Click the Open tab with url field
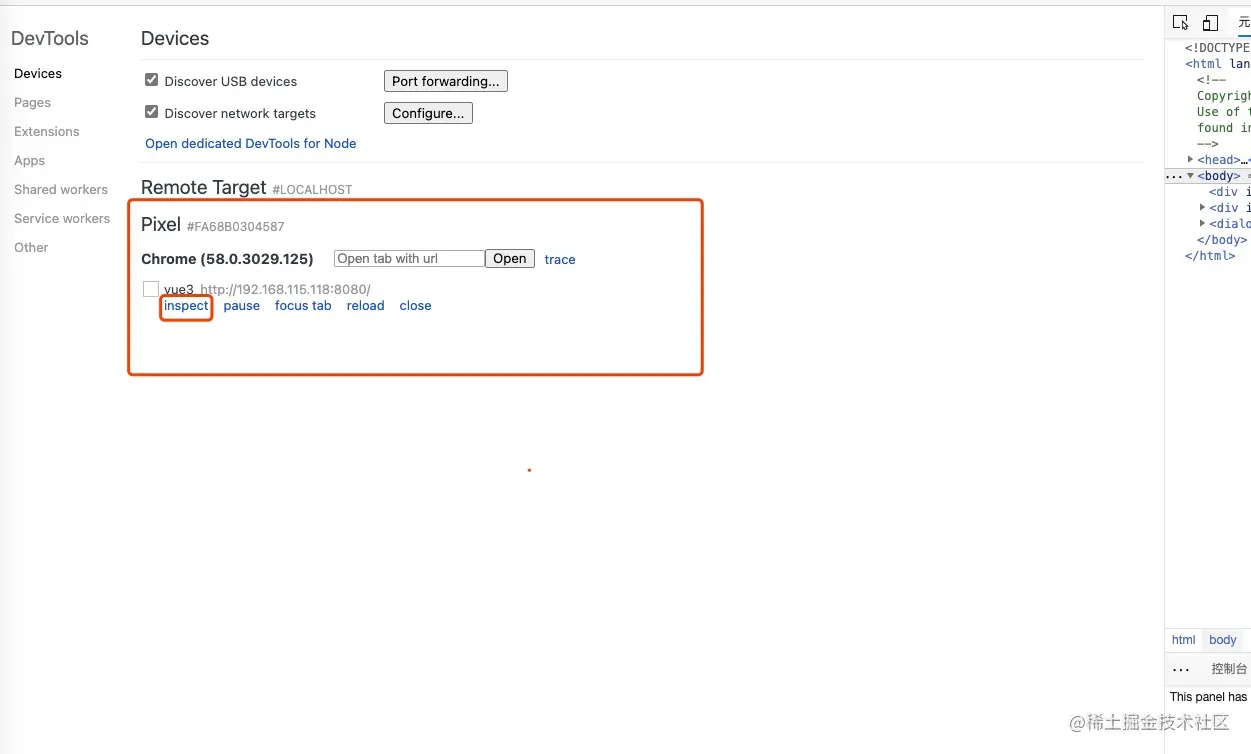Screen dimensions: 1251x754 tap(409, 258)
